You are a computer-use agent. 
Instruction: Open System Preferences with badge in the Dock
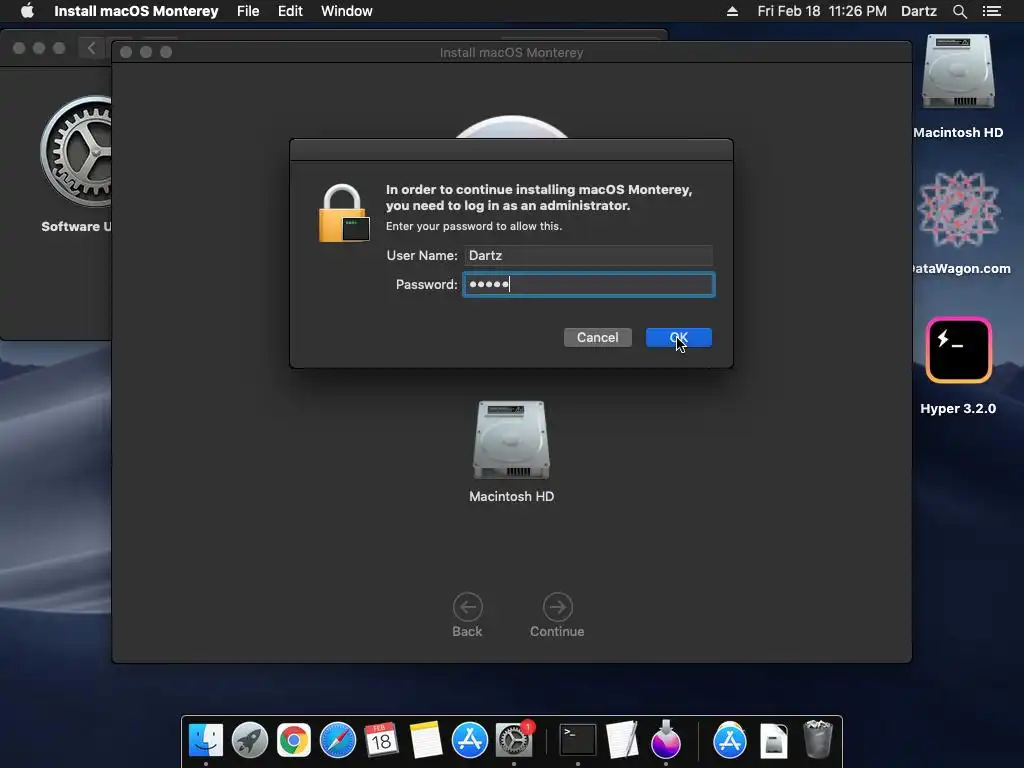click(x=514, y=741)
